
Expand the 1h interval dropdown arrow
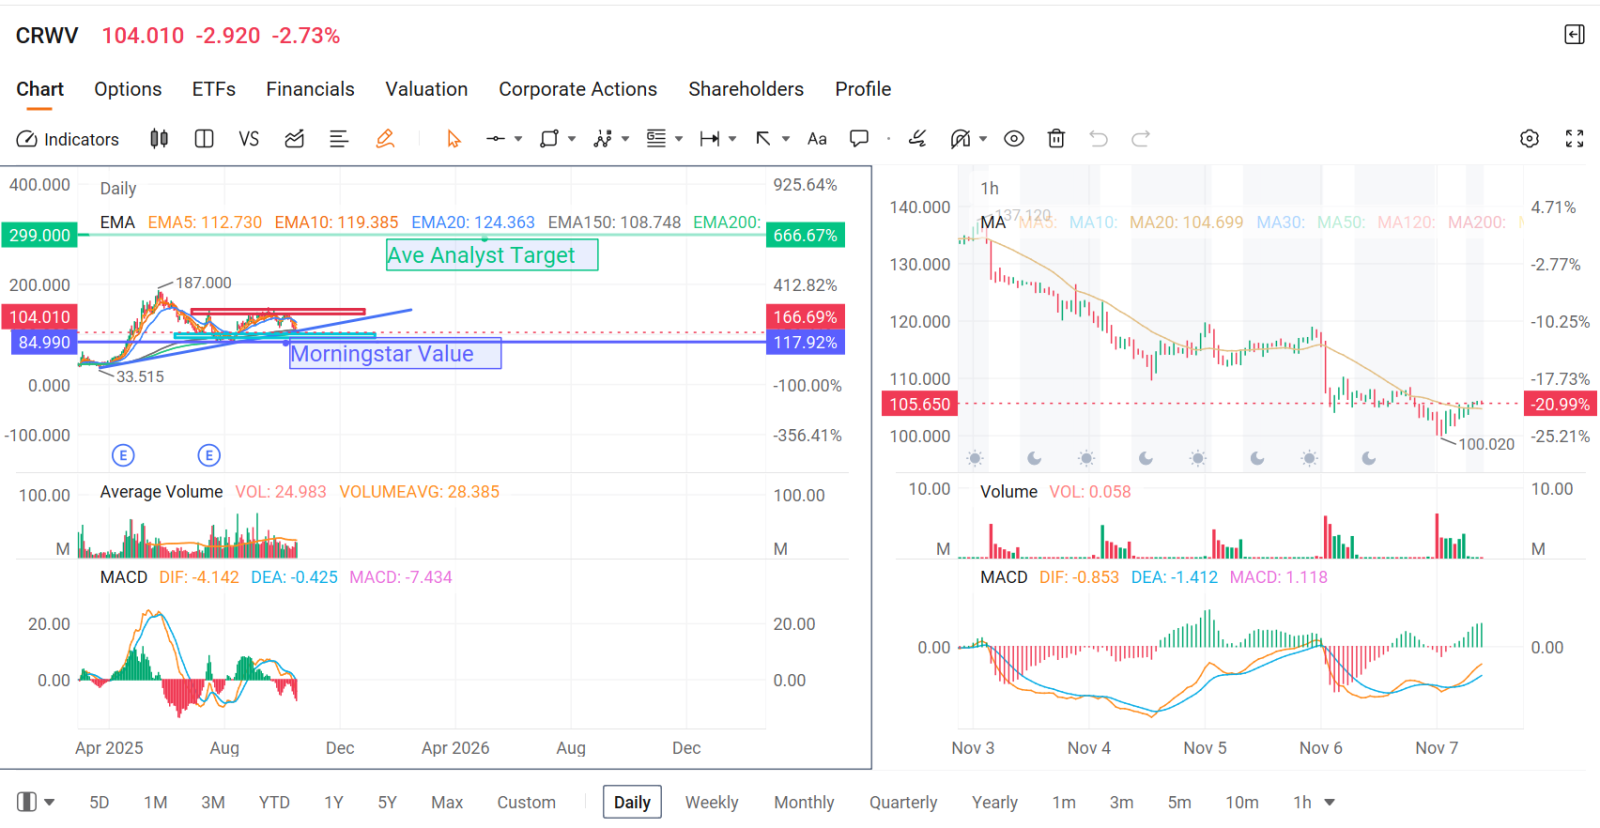coord(1330,802)
